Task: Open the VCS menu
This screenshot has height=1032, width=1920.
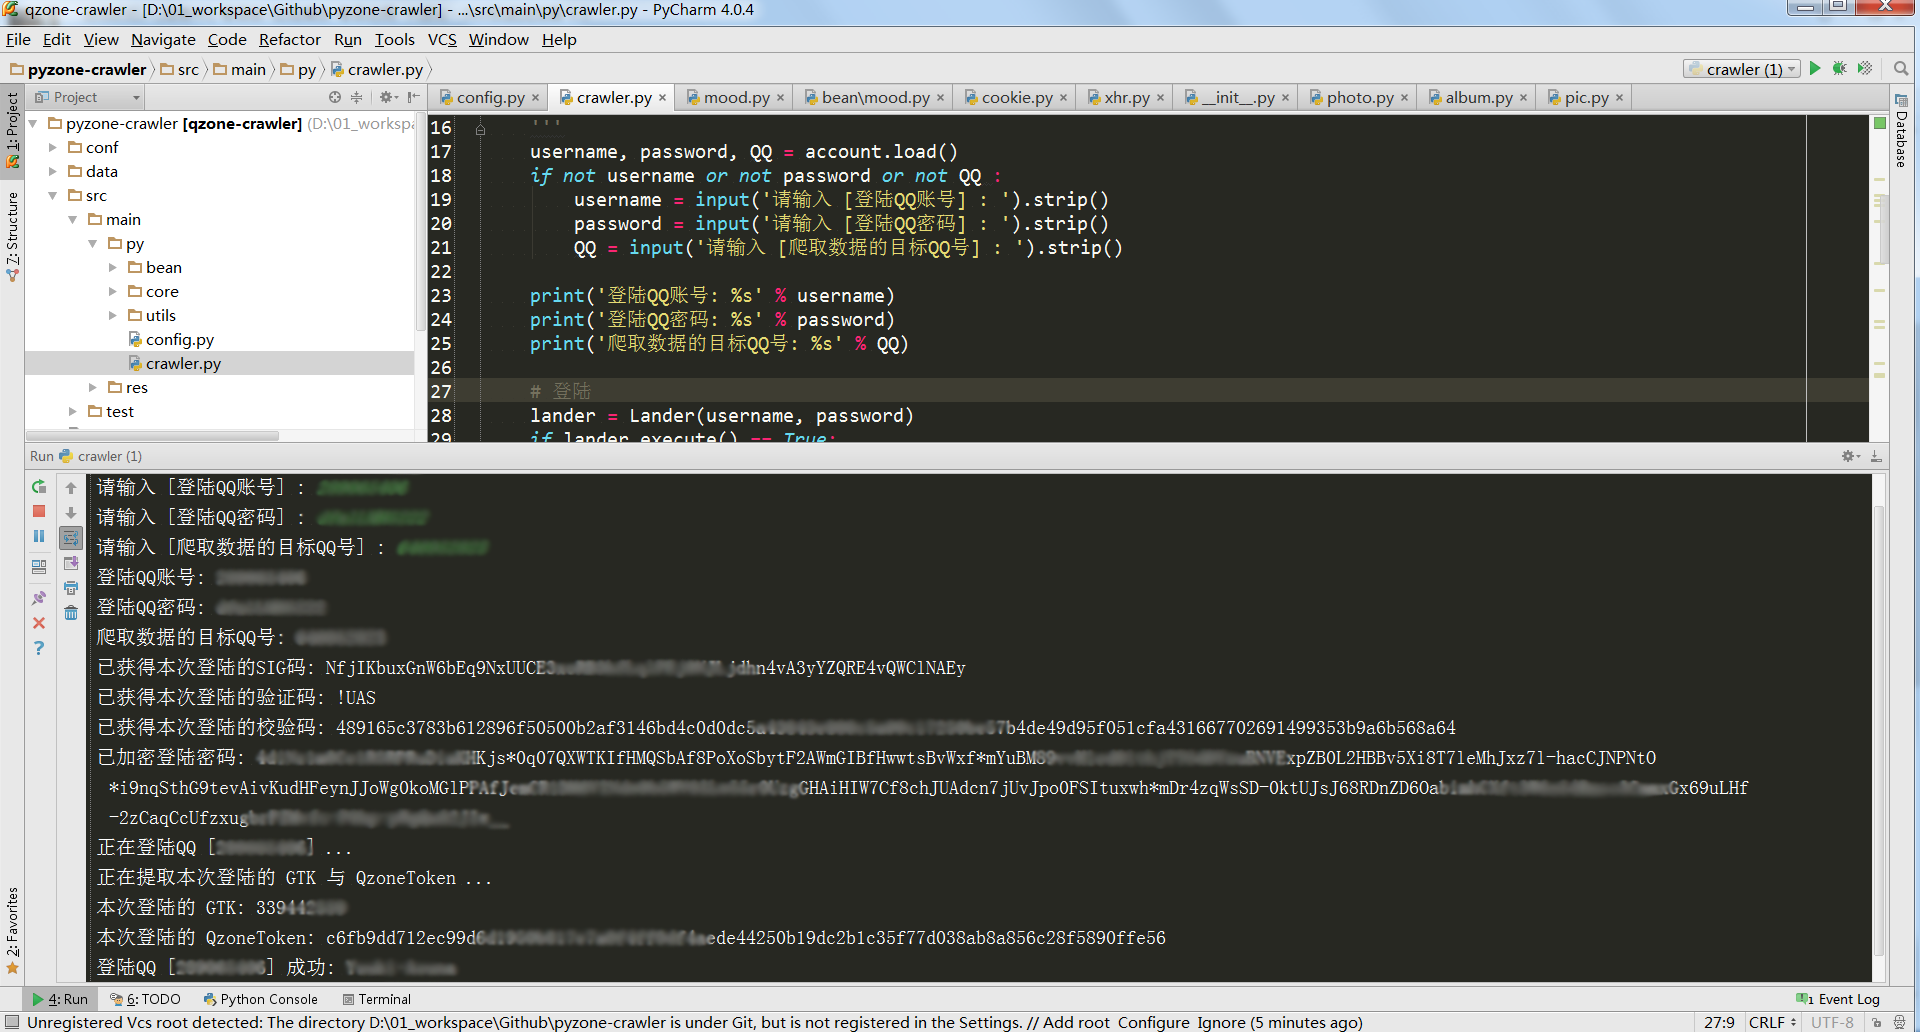Action: click(x=442, y=40)
